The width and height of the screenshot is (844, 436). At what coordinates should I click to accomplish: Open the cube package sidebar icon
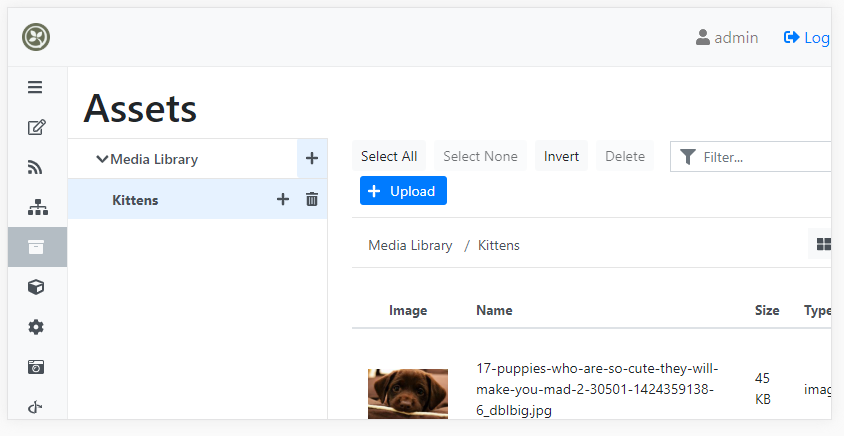36,287
